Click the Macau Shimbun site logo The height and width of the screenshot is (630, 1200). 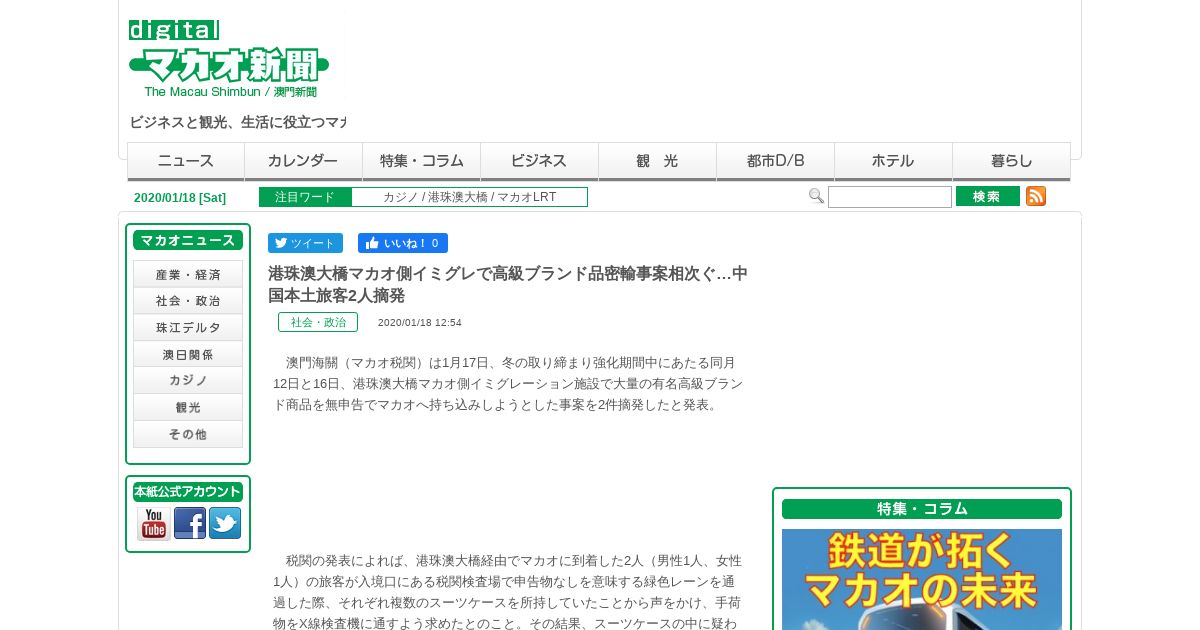pyautogui.click(x=229, y=59)
